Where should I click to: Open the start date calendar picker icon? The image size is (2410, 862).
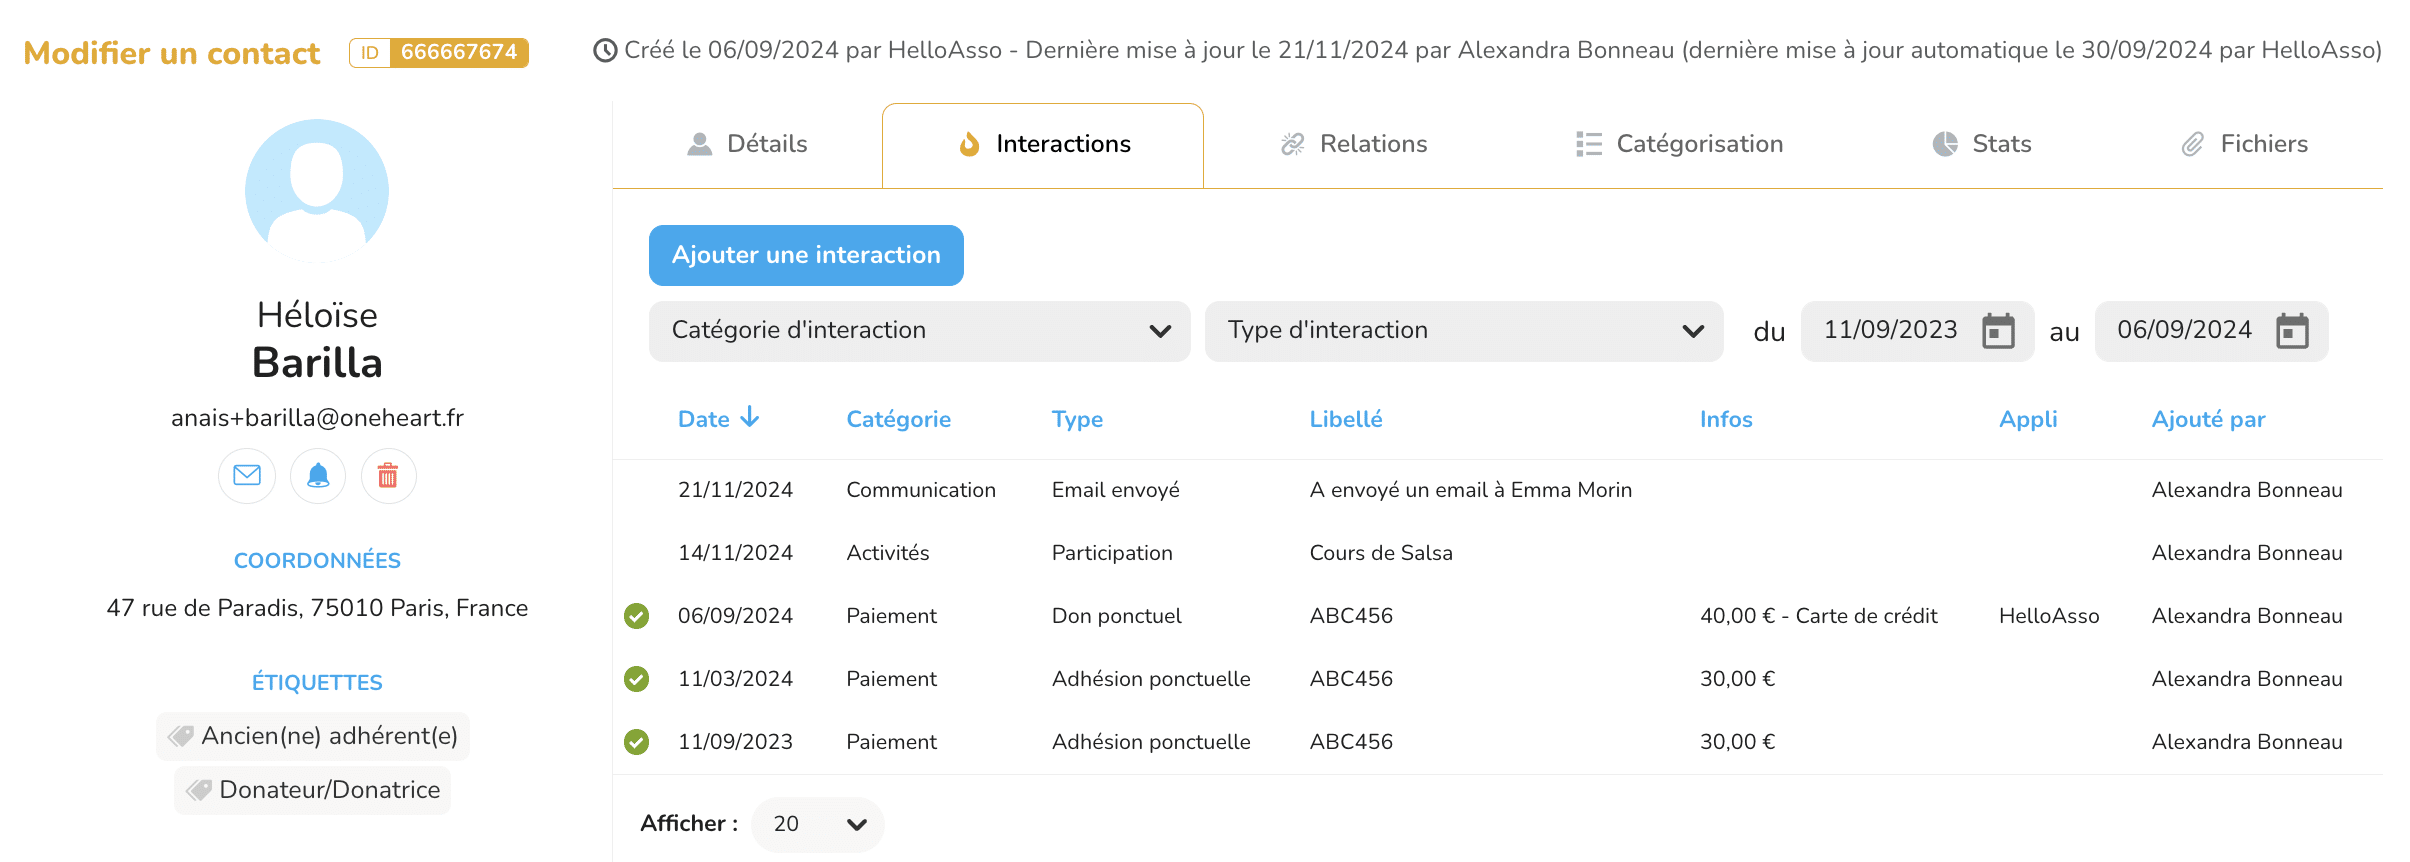coord(1998,331)
